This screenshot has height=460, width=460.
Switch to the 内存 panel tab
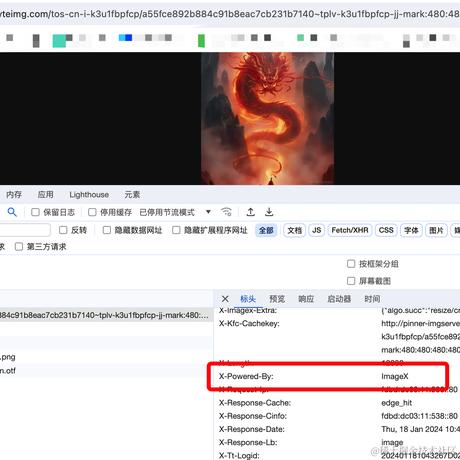(x=14, y=195)
